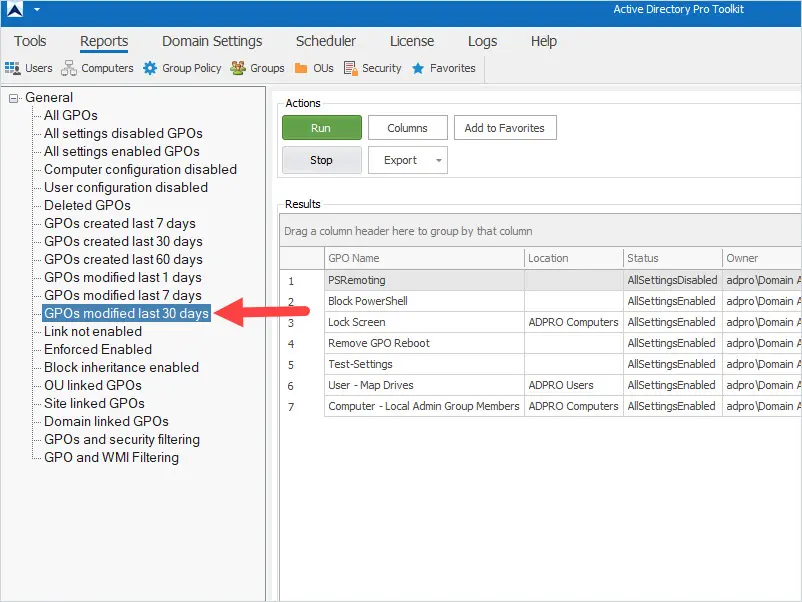Collapse the General tree node
Screen dimensions: 802x602
(13, 98)
